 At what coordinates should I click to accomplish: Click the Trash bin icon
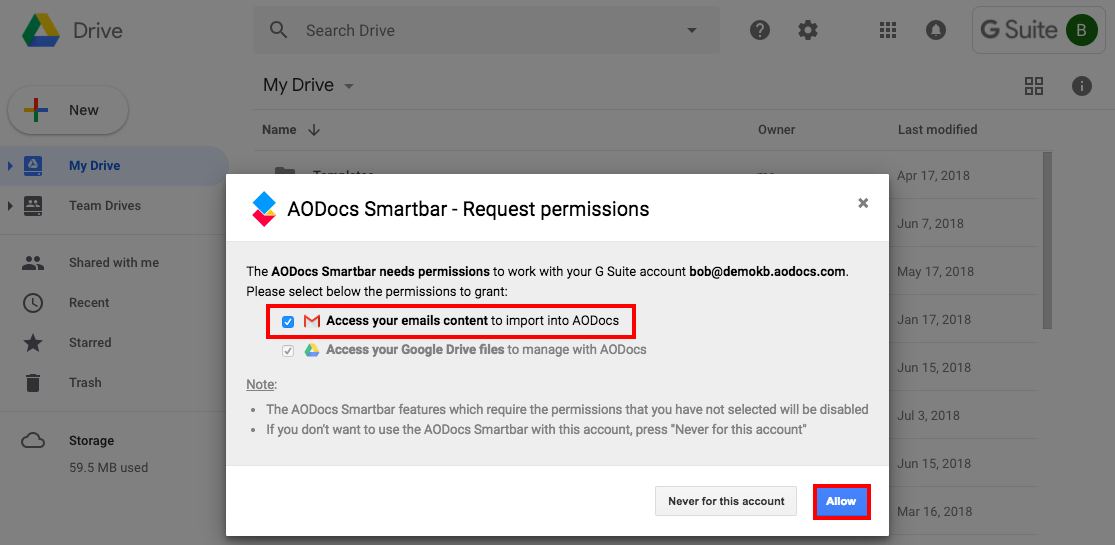point(33,383)
